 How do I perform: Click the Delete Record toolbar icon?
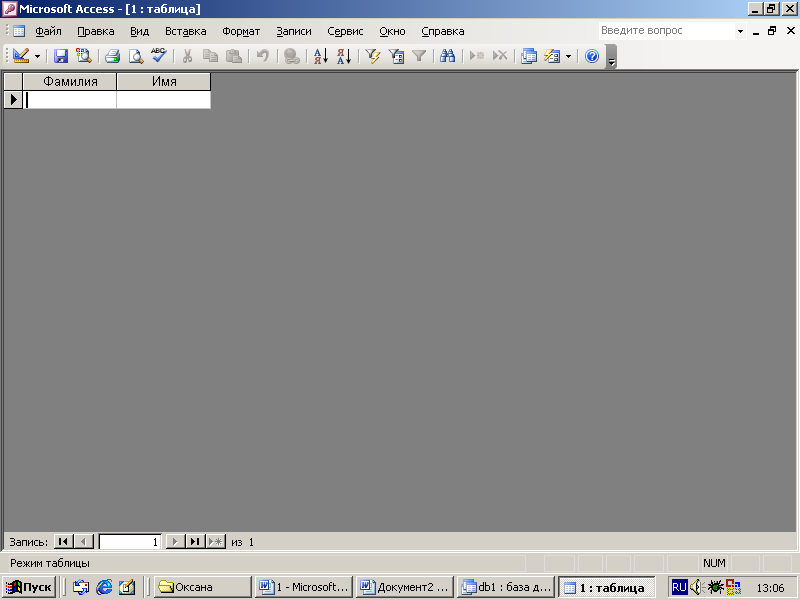pos(500,56)
